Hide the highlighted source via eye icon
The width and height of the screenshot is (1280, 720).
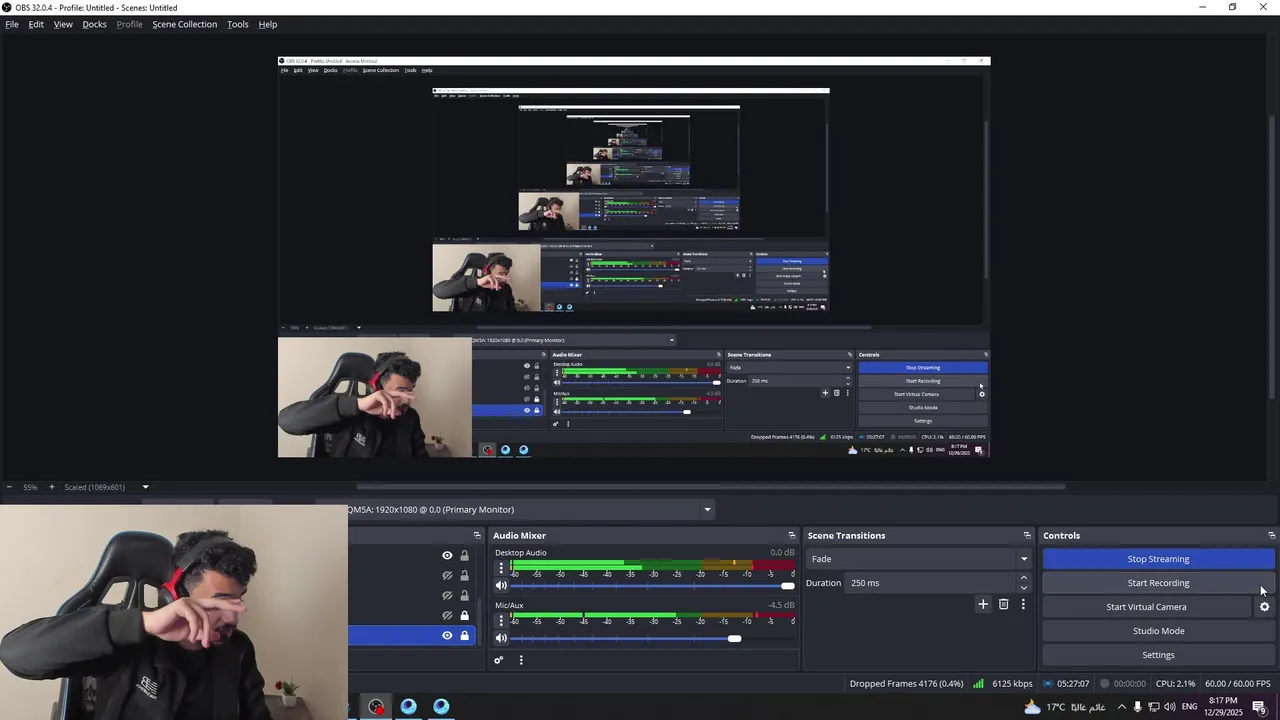coord(447,636)
